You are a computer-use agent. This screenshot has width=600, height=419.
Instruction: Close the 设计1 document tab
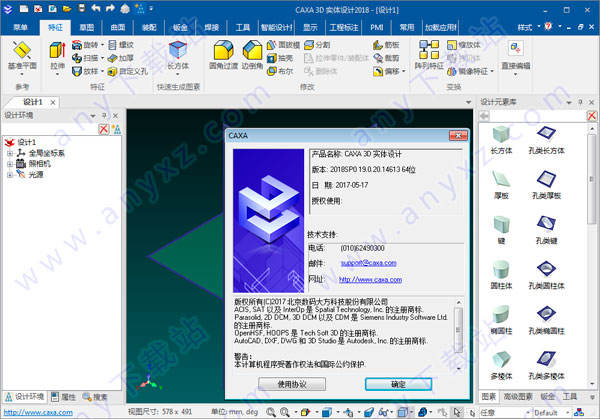(x=53, y=102)
